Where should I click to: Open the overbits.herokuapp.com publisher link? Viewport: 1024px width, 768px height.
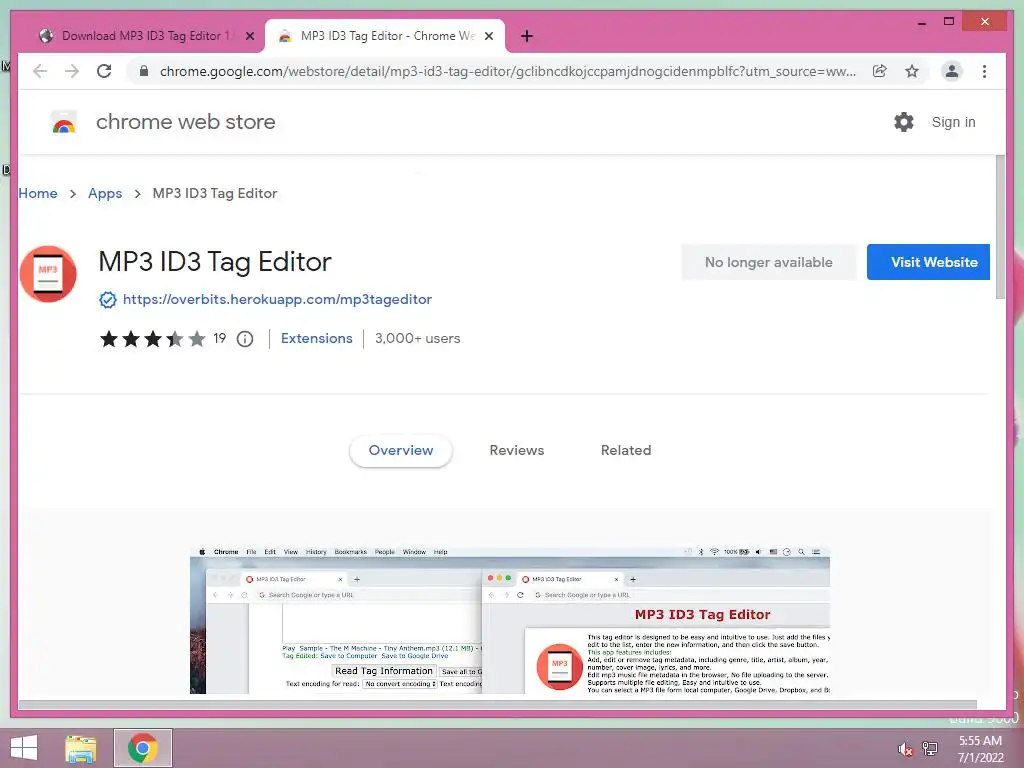point(278,299)
